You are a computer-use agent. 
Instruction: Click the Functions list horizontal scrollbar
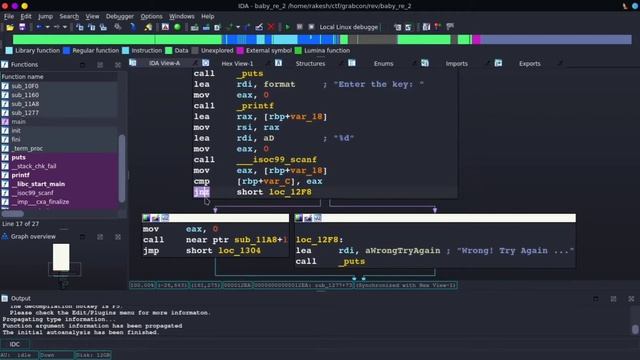pos(13,213)
